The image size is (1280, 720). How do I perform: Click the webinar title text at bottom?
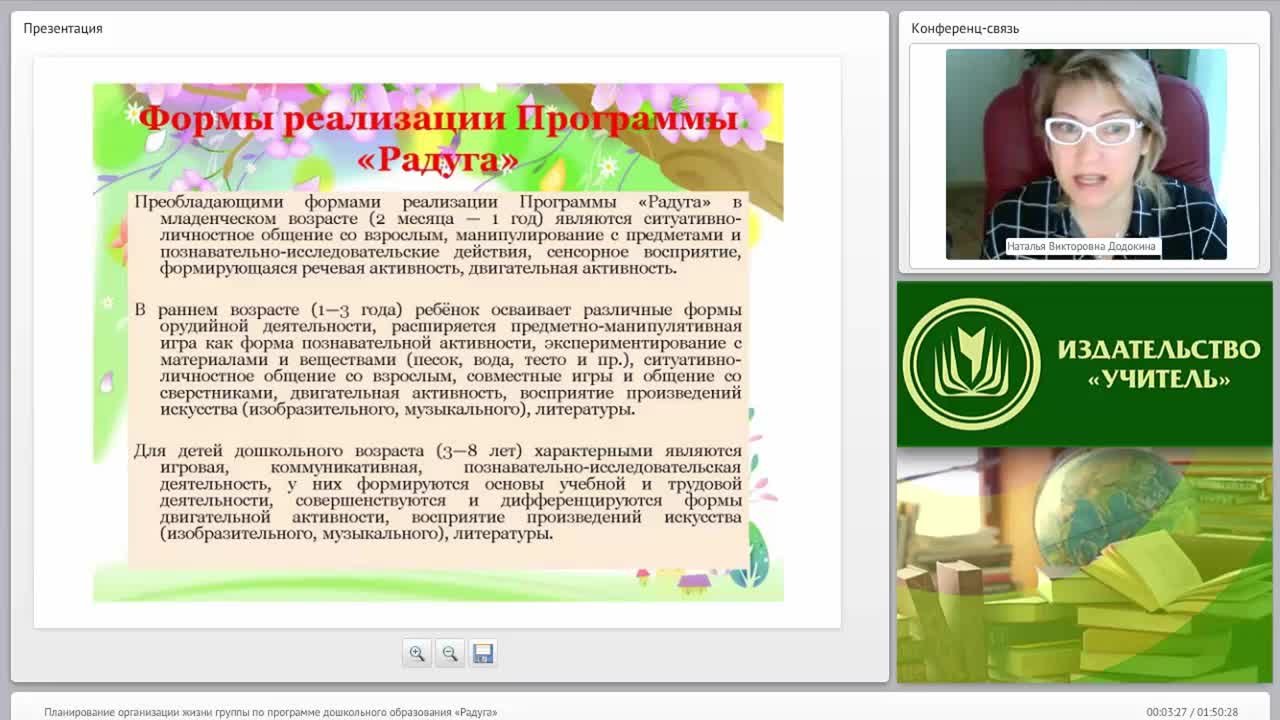270,712
